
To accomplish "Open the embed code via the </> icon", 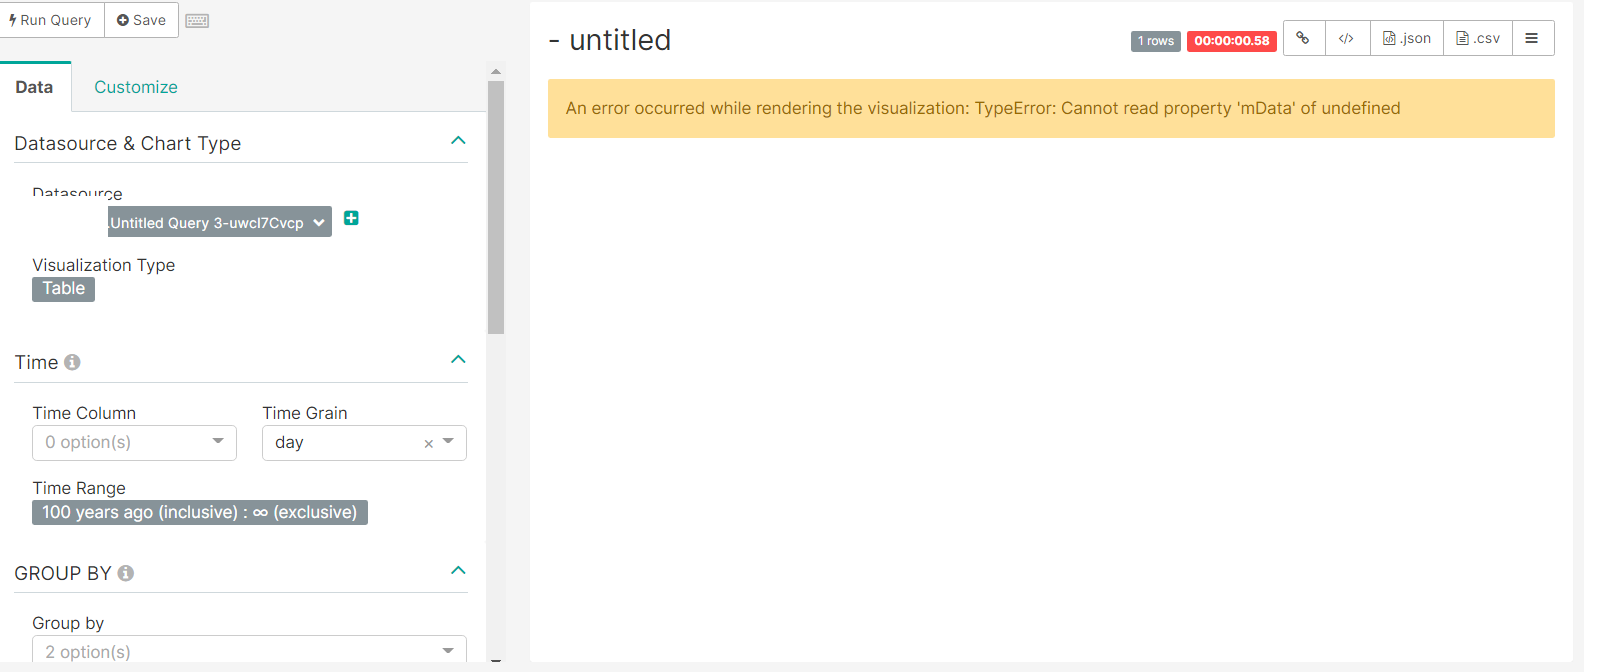I will [x=1347, y=38].
